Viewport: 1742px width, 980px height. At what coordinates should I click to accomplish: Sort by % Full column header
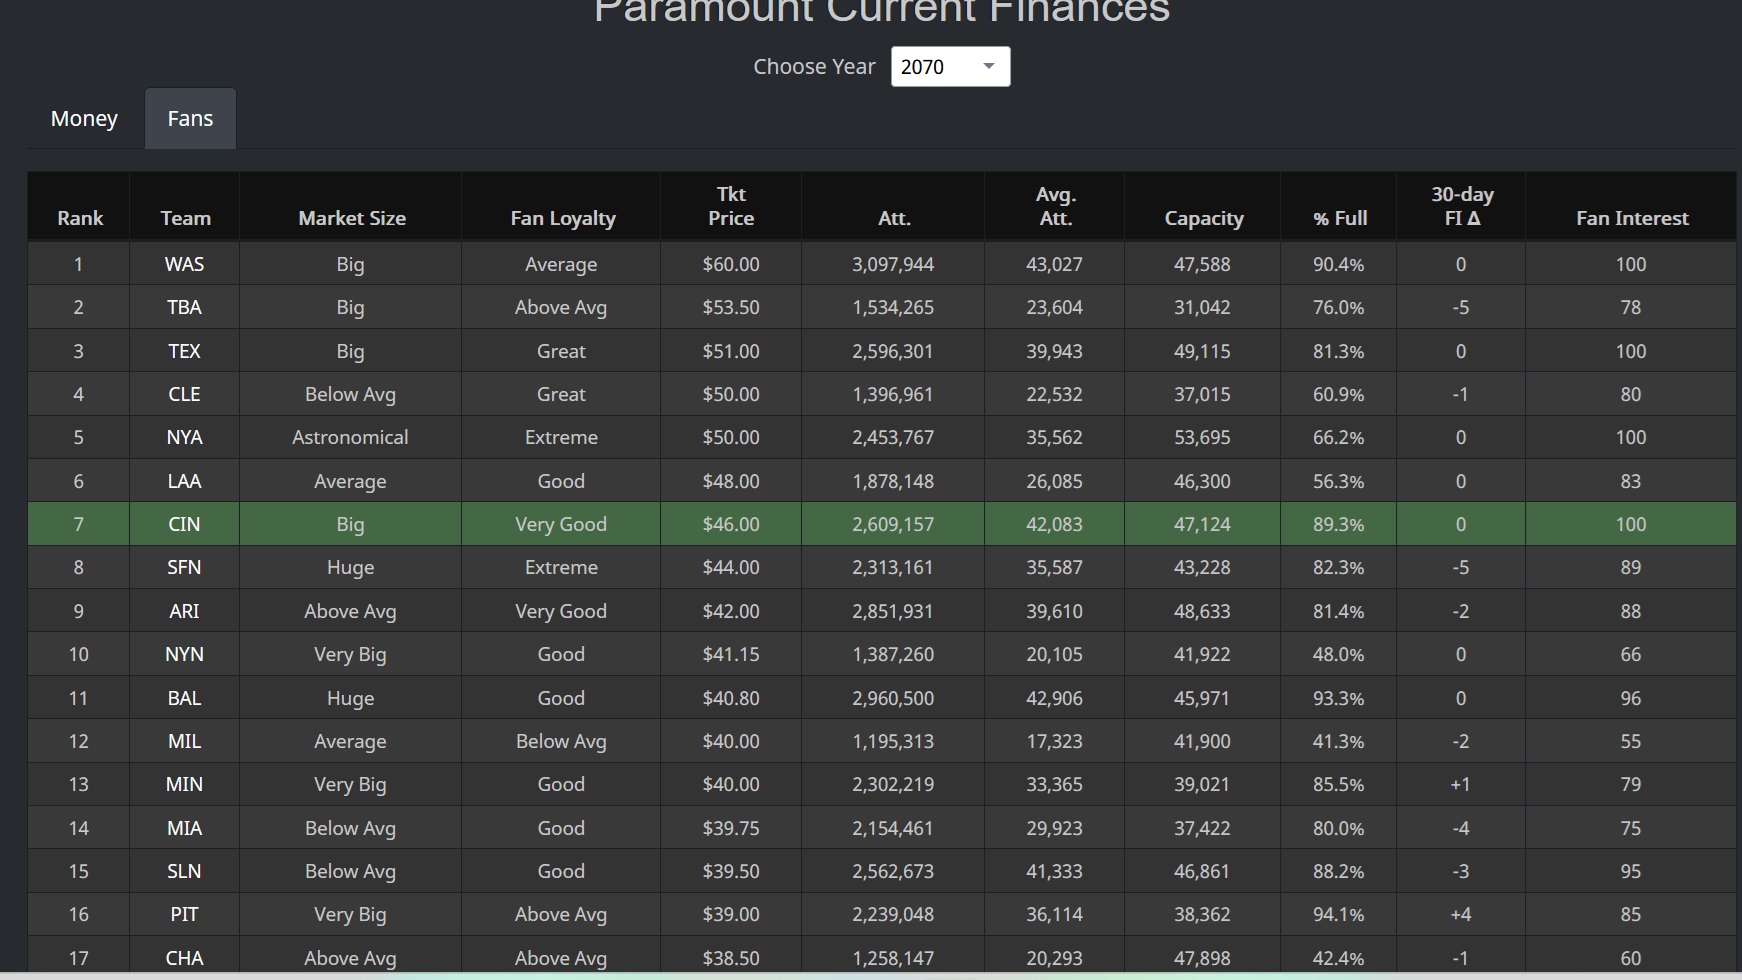1339,218
